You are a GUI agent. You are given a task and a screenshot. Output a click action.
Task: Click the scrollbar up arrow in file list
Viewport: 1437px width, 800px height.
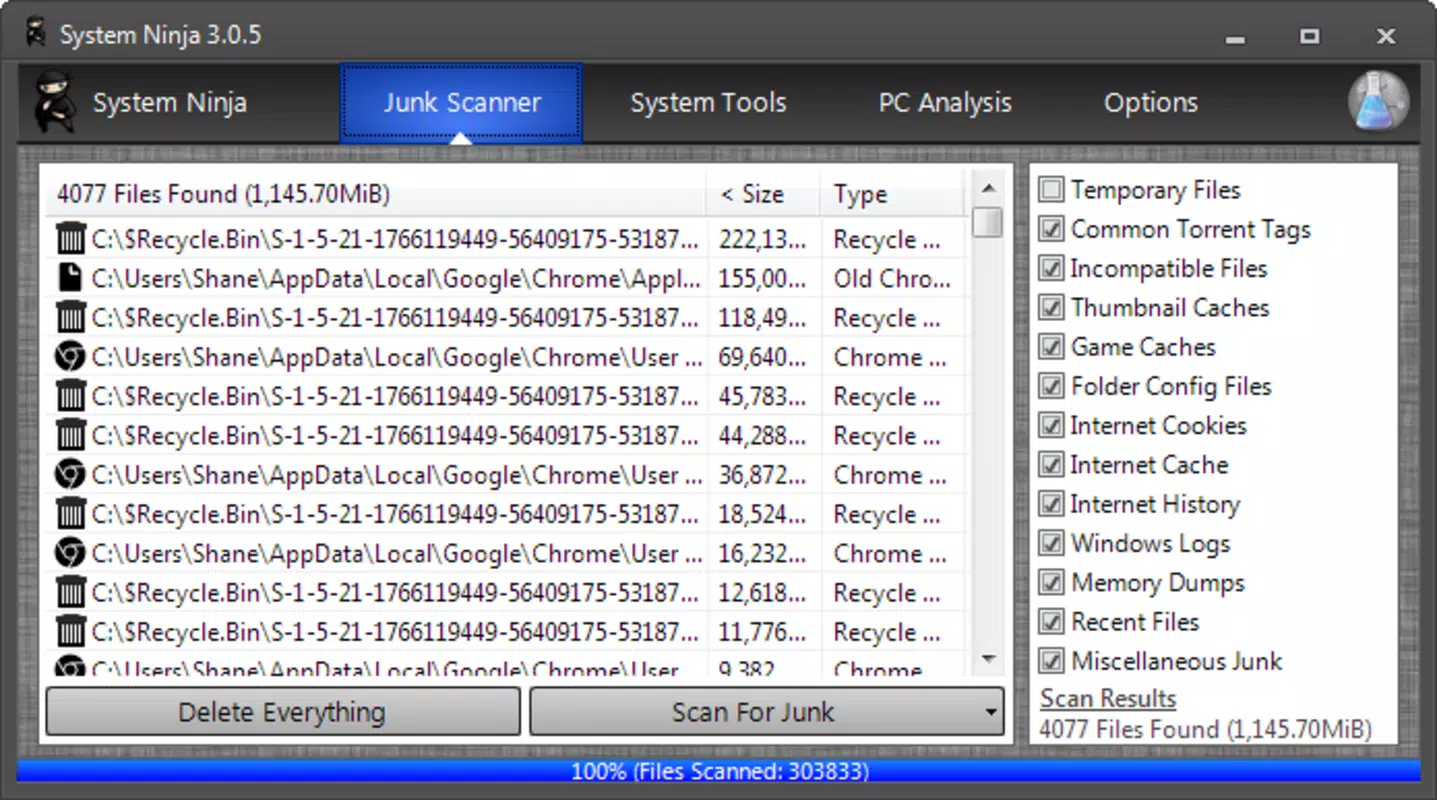988,188
